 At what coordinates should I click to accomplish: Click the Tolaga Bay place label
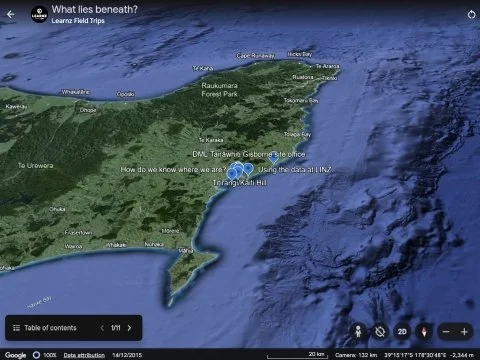point(297,134)
